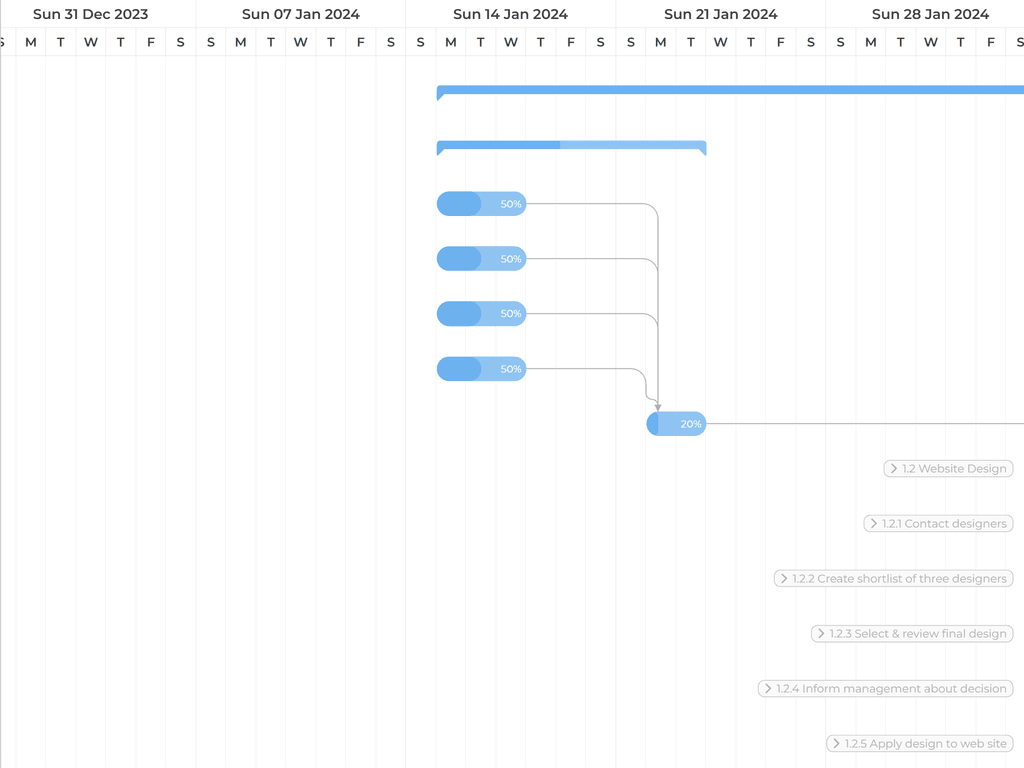
Task: Click the arrow icon on 1.2.1 Contact designers
Action: (874, 524)
